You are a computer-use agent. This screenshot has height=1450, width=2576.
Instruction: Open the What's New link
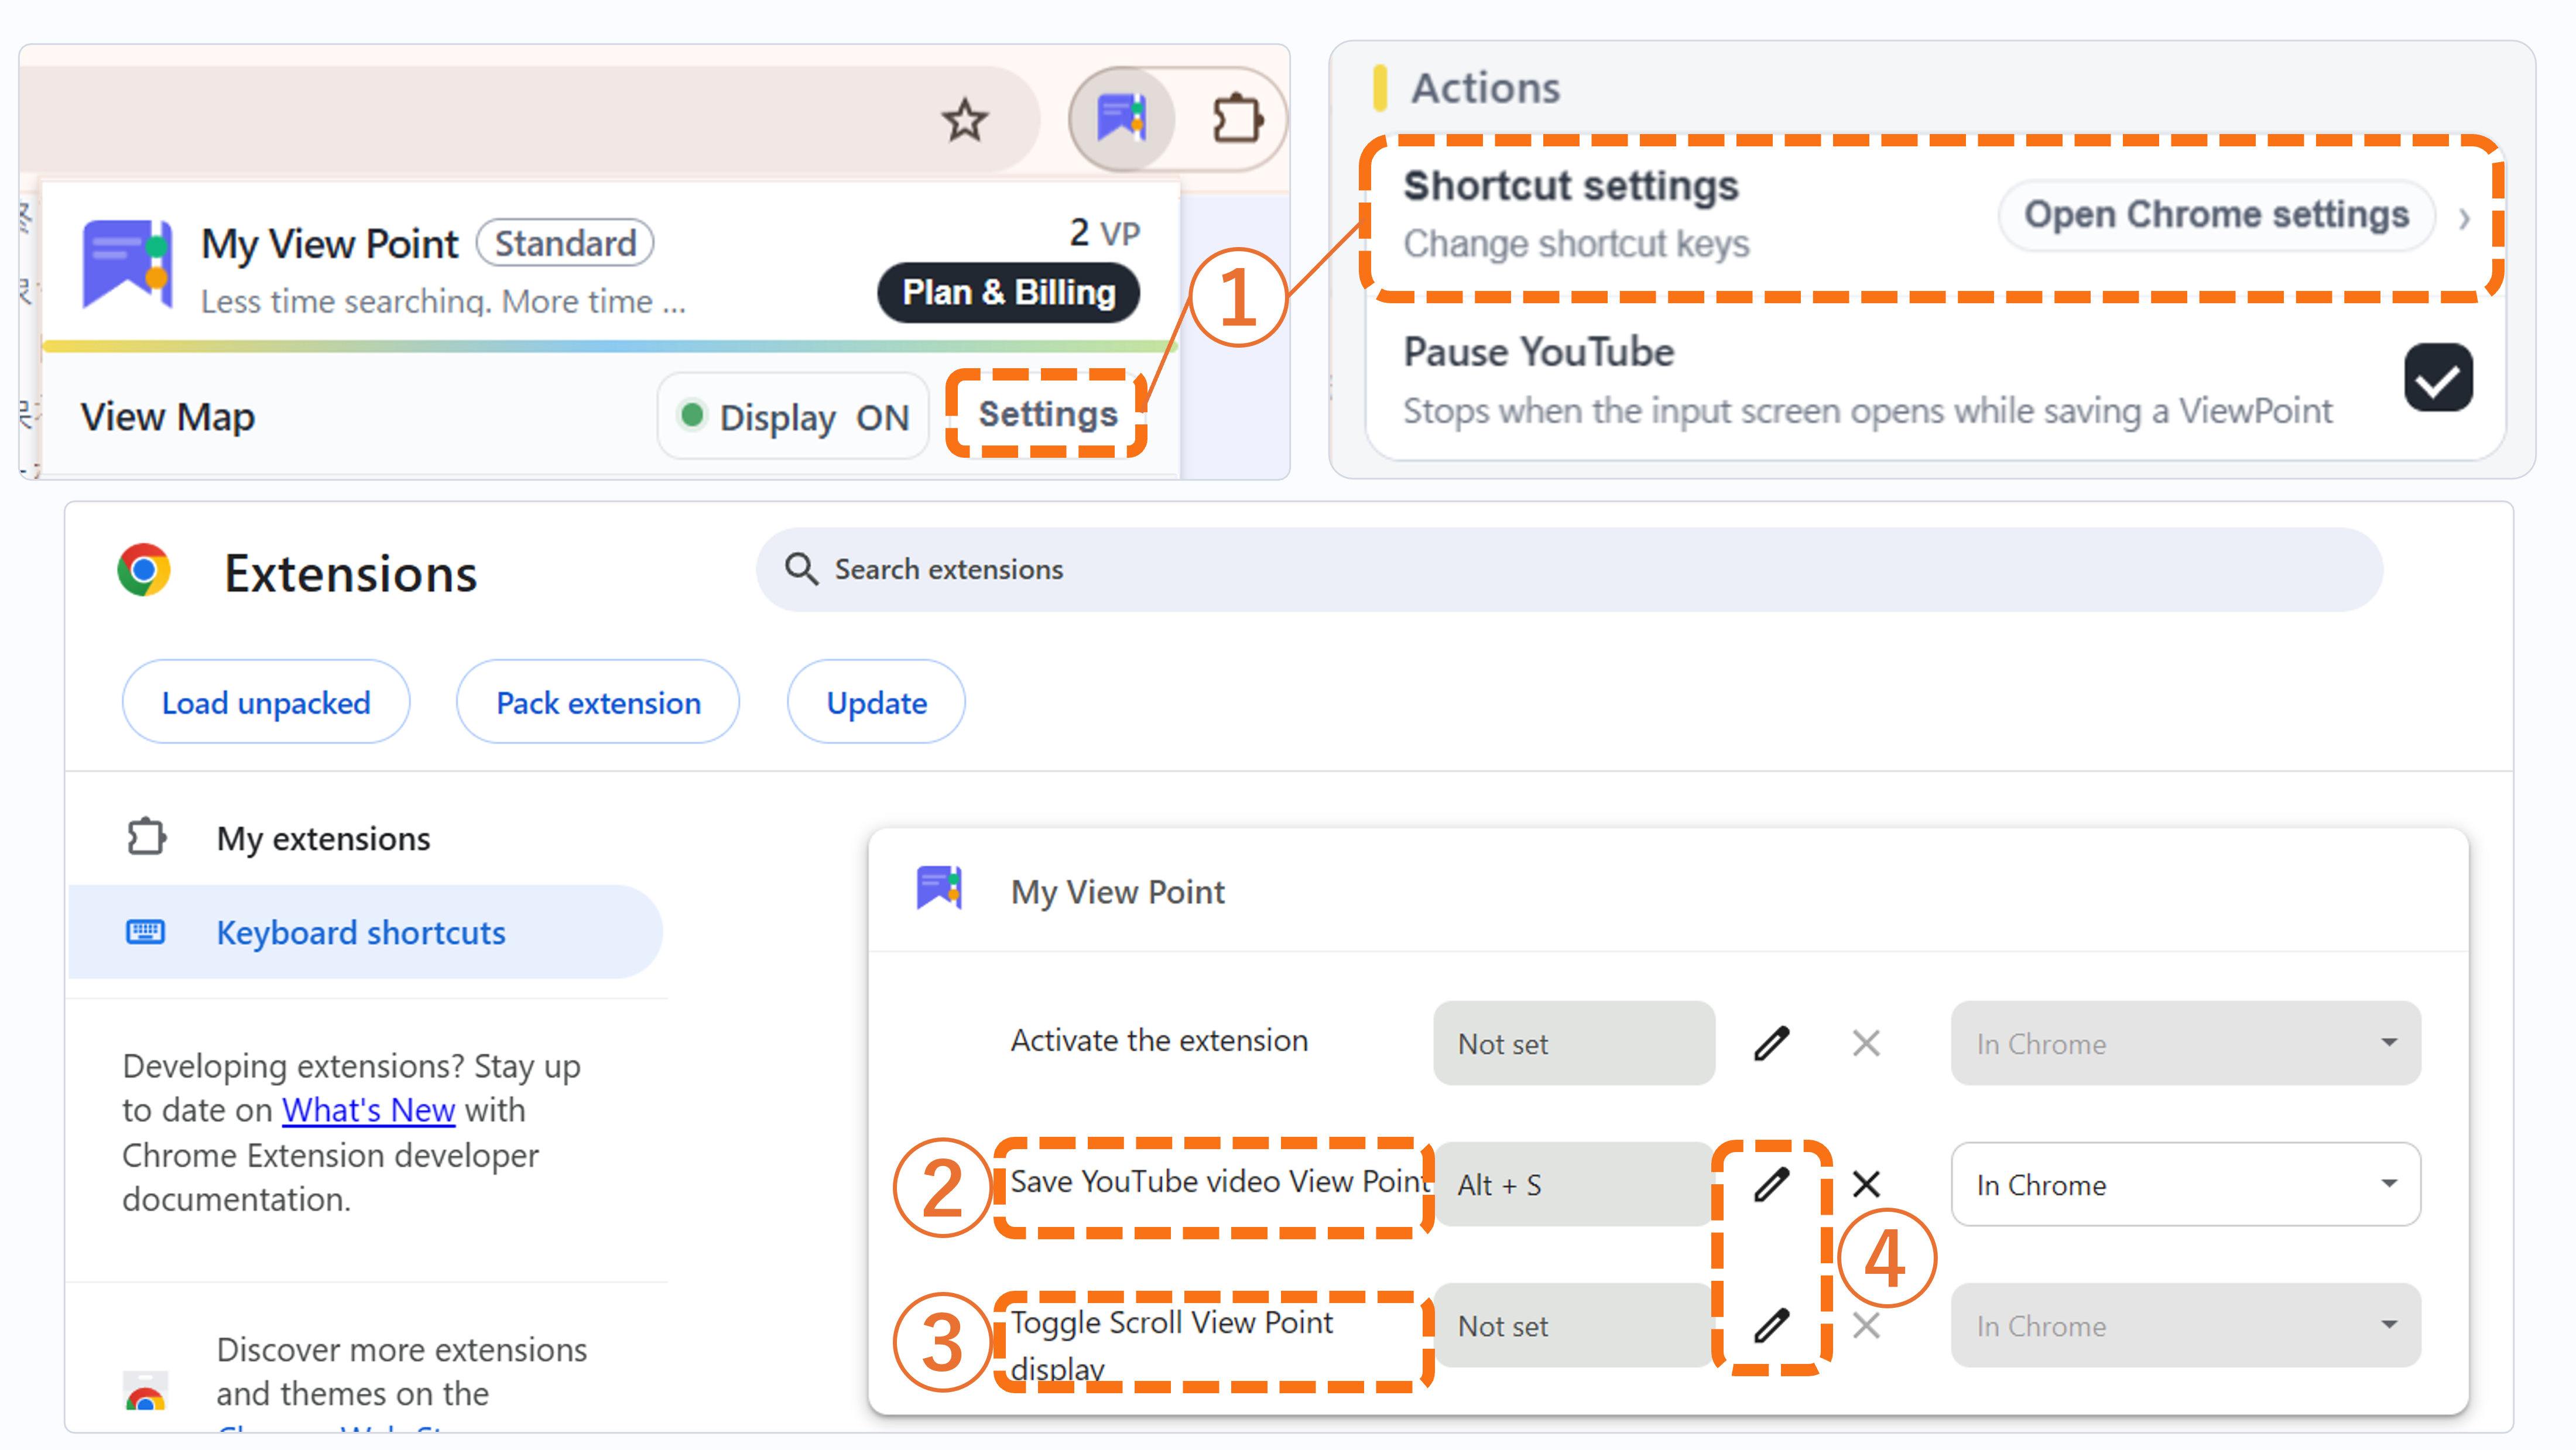pyautogui.click(x=368, y=1110)
